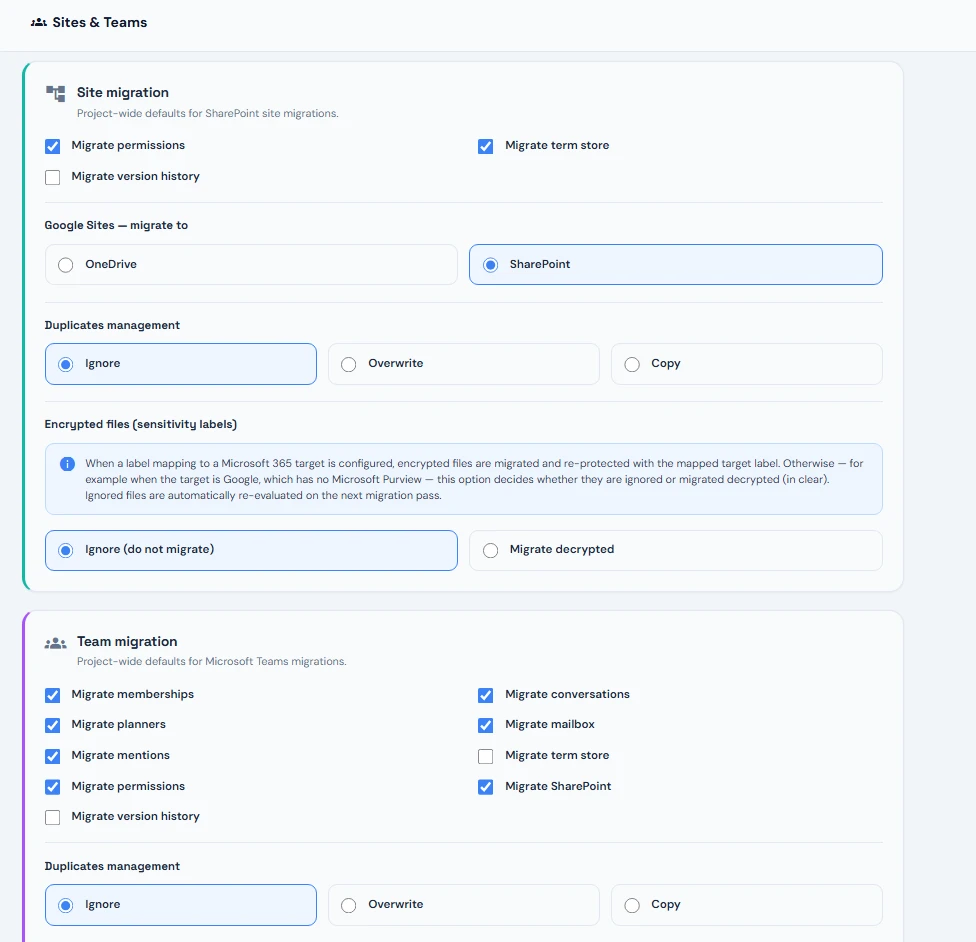976x942 pixels.
Task: Click 'Google Sites — migrate to' label
Action: click(x=116, y=225)
